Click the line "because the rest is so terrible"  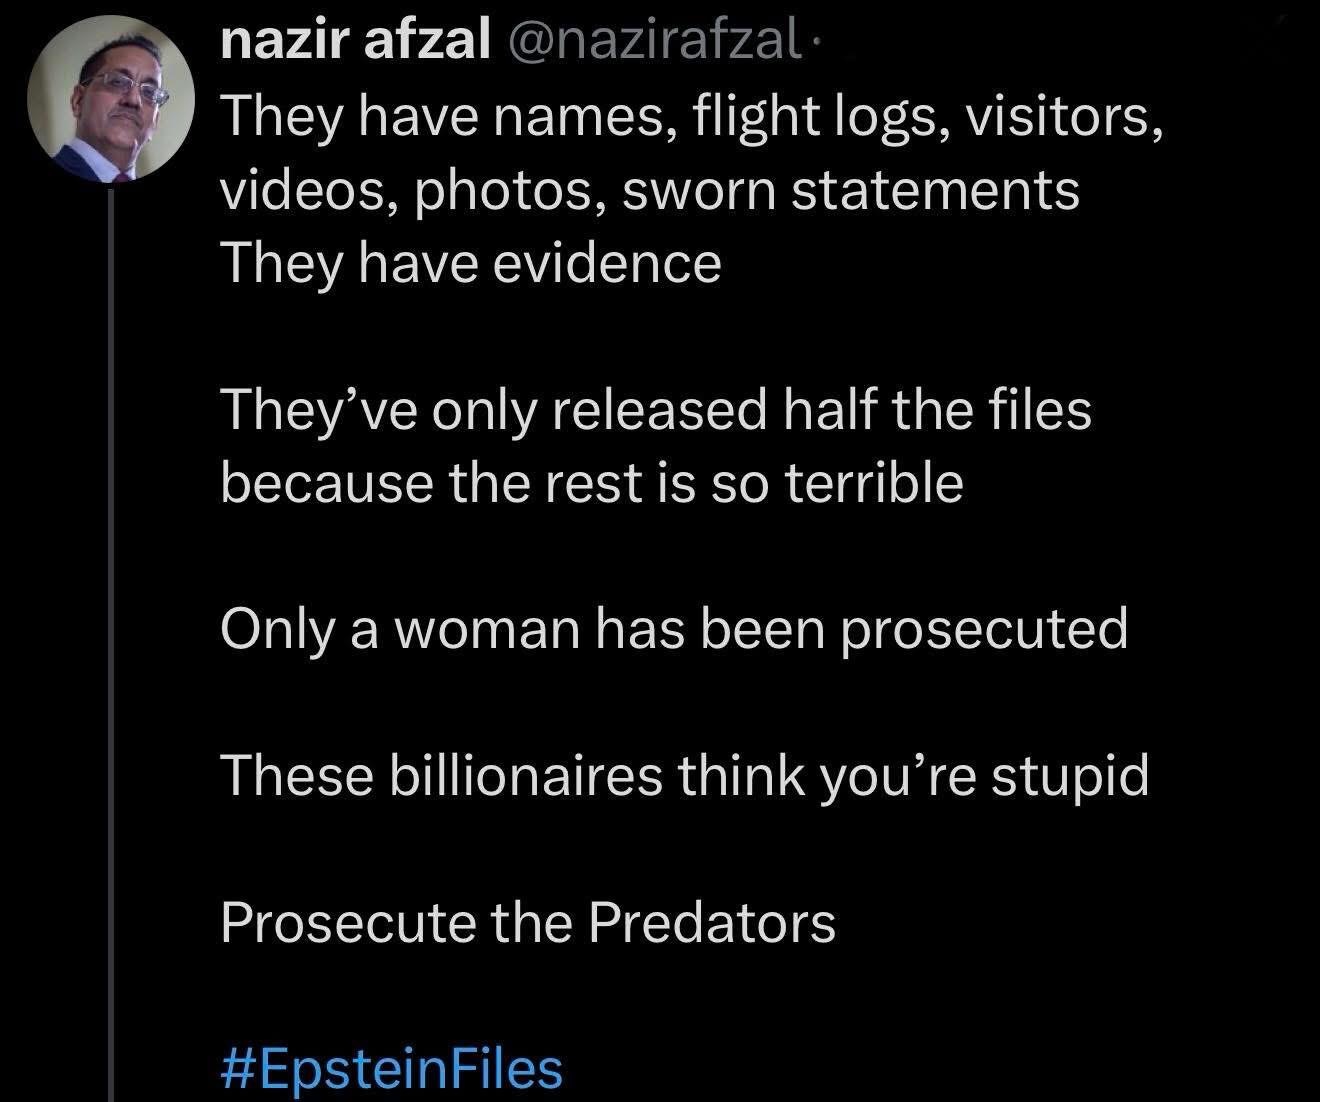coord(591,483)
